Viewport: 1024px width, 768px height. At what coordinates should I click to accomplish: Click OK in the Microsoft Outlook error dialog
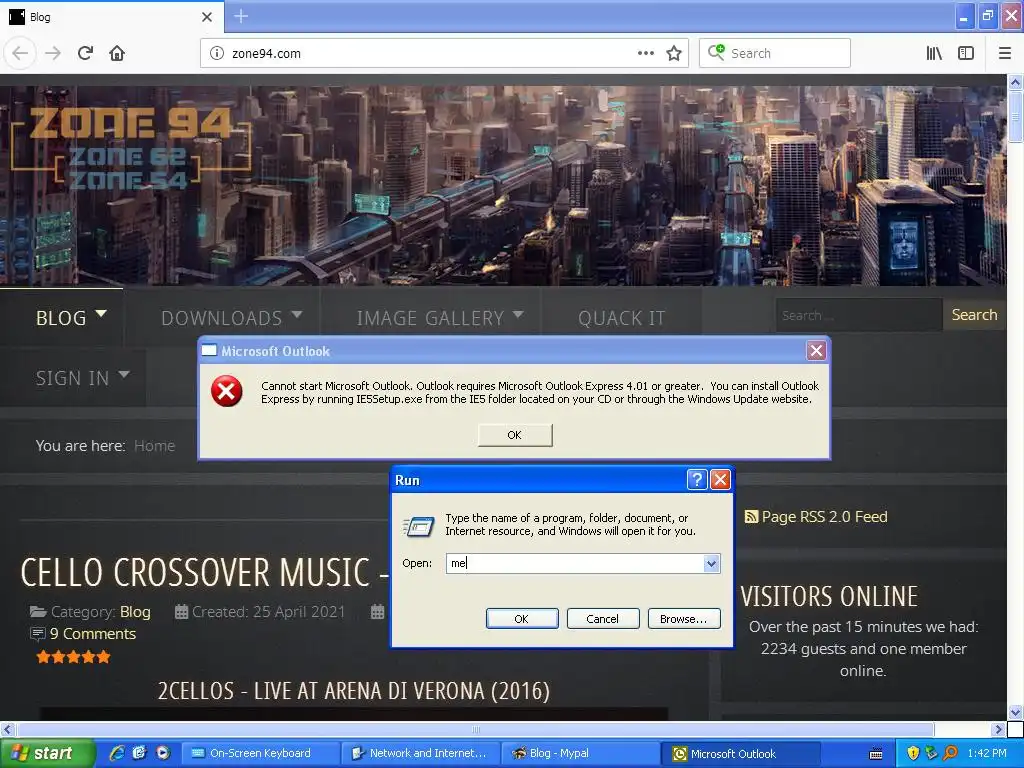point(515,435)
